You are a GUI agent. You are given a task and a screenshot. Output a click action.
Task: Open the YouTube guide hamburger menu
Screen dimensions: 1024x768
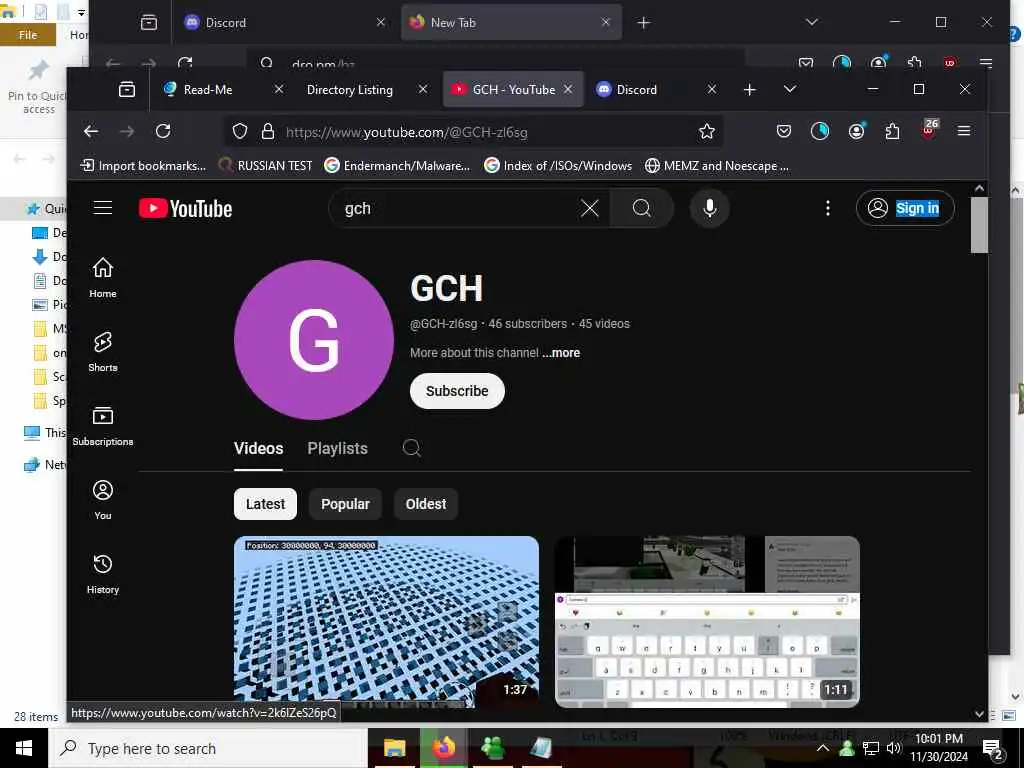coord(103,208)
